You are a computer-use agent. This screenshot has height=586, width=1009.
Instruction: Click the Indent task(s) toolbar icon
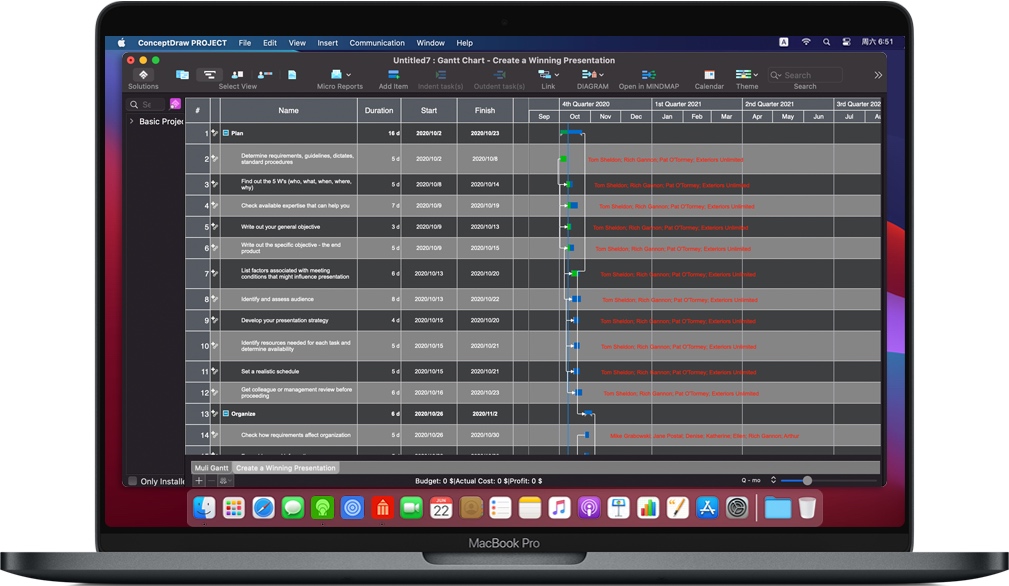coord(443,75)
